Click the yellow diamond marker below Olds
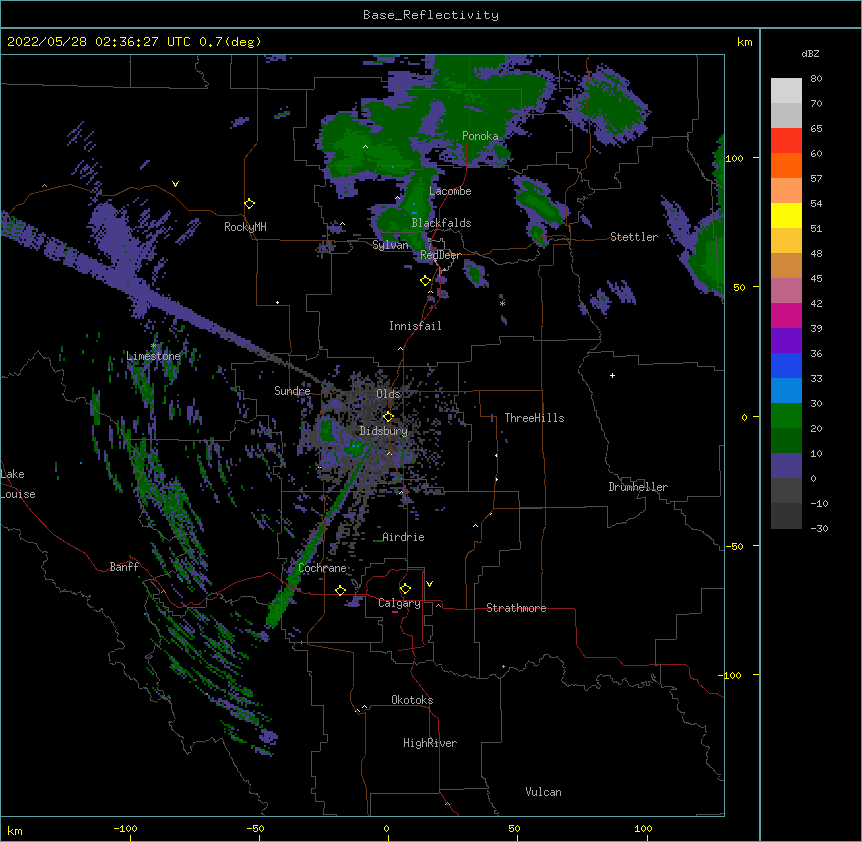This screenshot has height=842, width=862. pyautogui.click(x=388, y=417)
